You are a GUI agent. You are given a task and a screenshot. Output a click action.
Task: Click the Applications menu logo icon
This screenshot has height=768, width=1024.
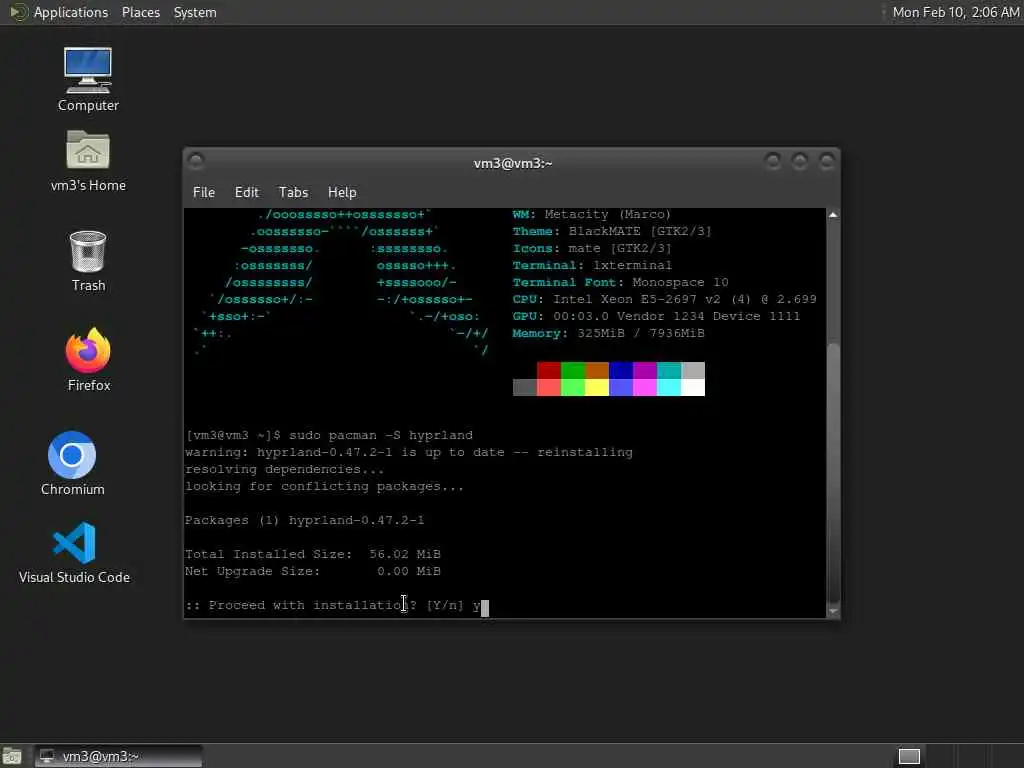[18, 12]
